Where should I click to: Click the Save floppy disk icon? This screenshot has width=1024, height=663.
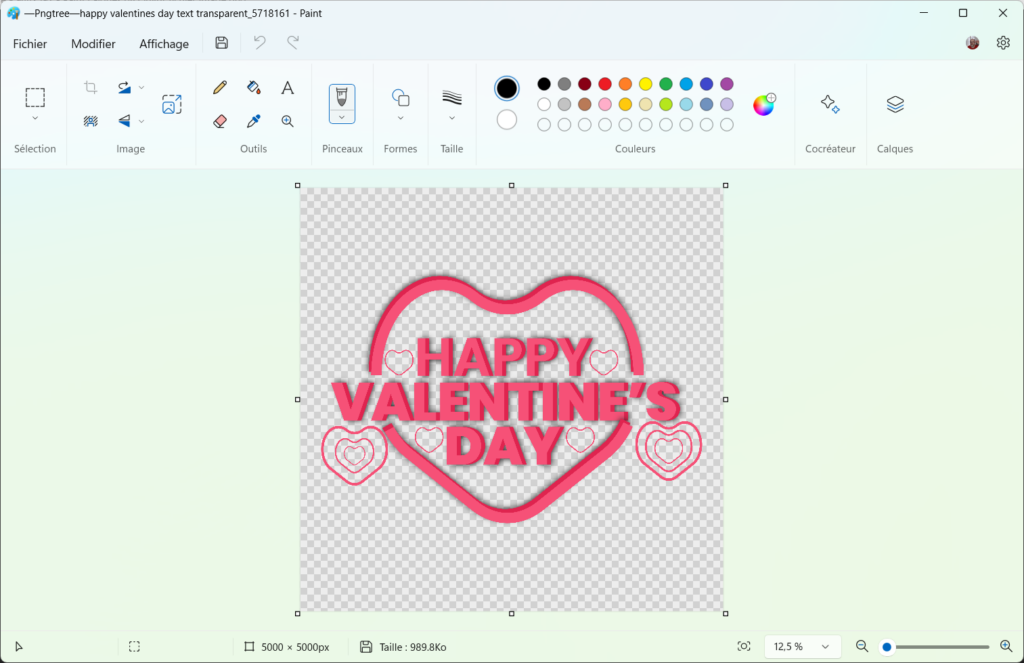tap(222, 43)
